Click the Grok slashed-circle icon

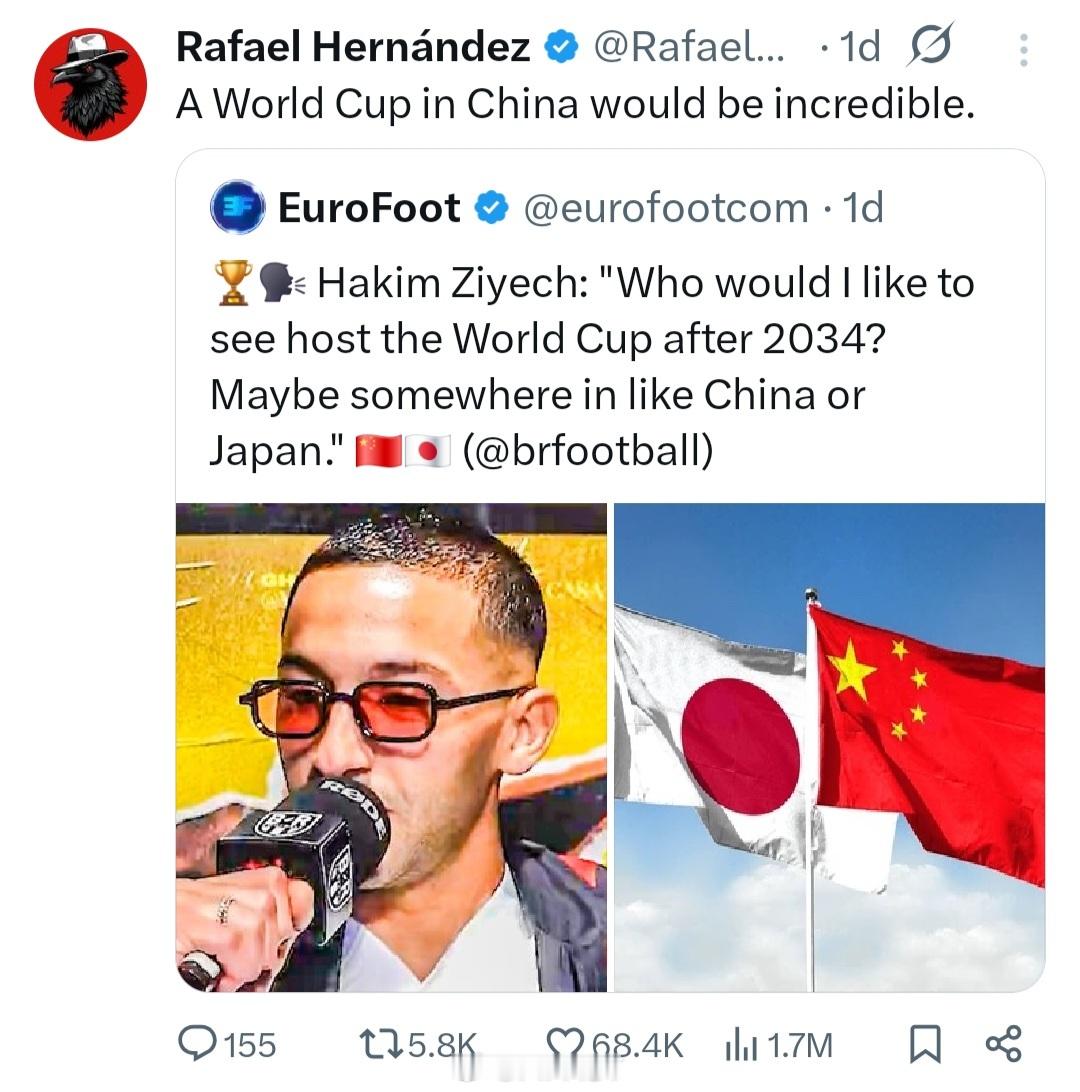(x=930, y=45)
